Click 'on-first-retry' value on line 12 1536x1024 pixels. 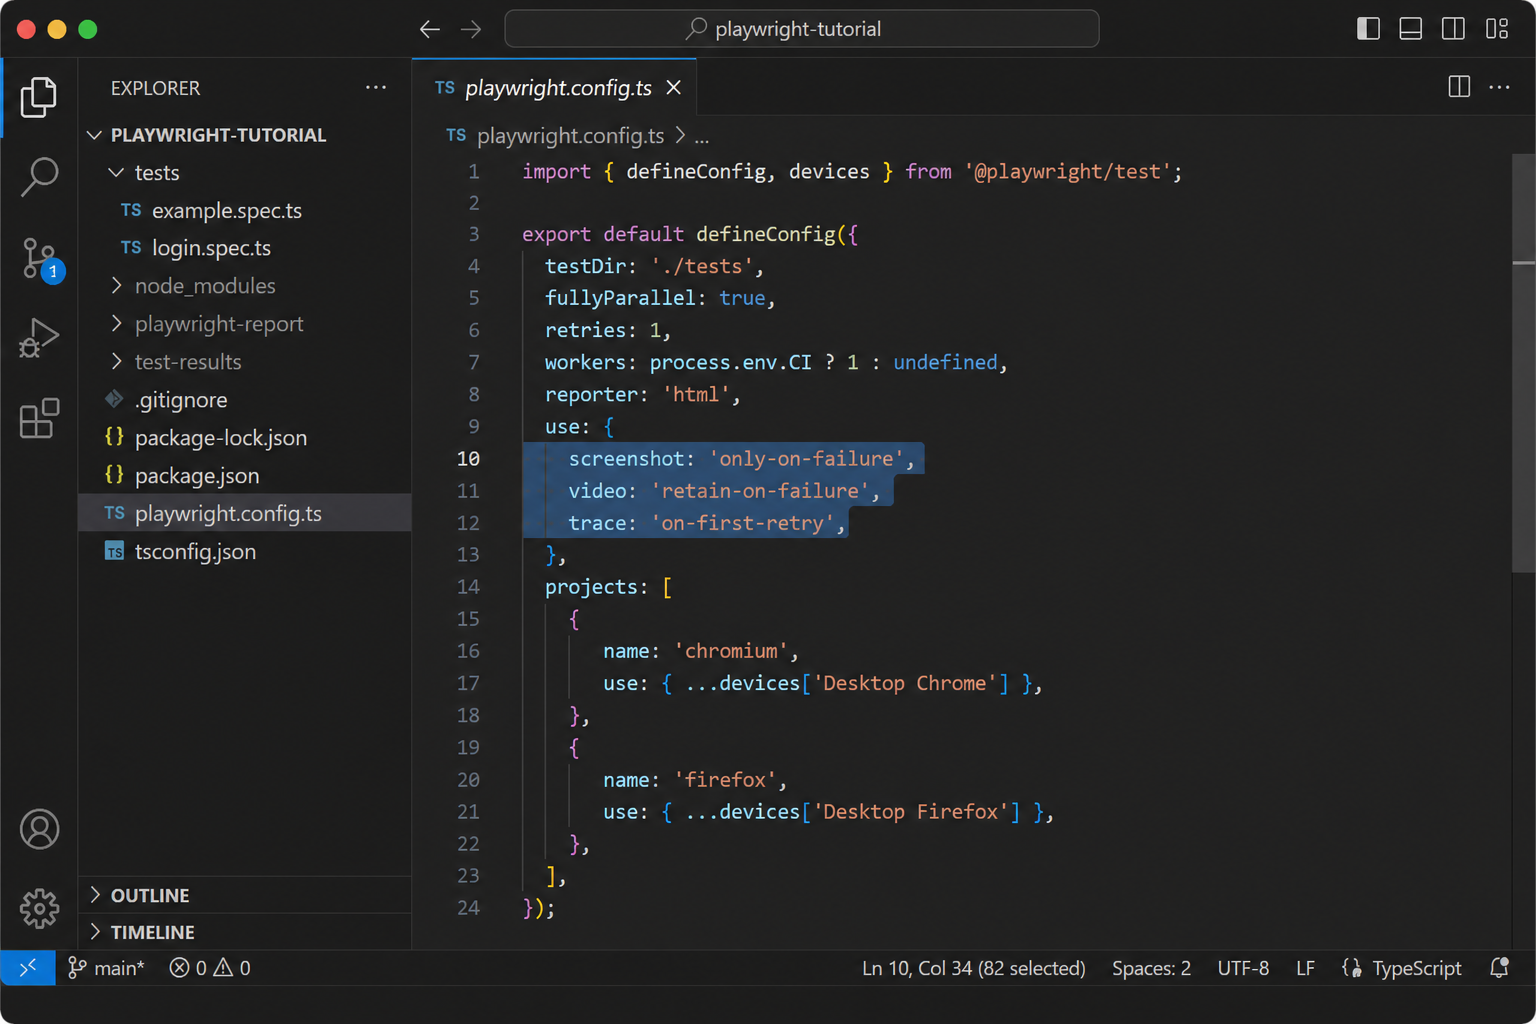(743, 523)
